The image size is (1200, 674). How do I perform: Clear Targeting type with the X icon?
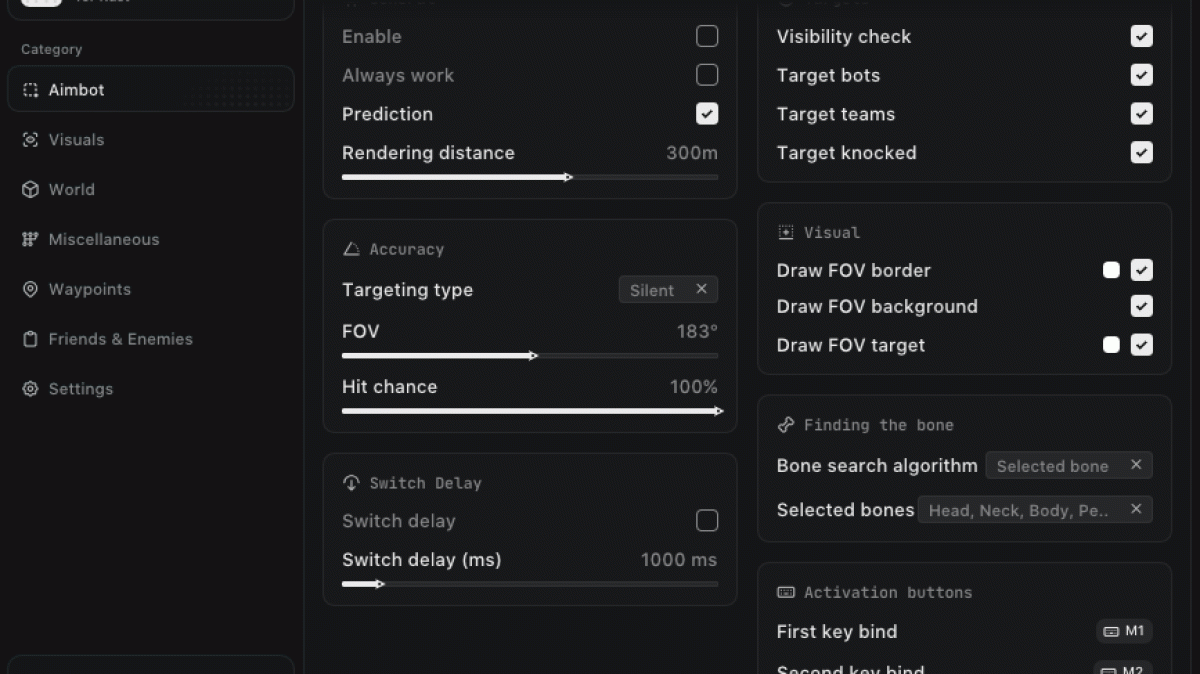(x=701, y=289)
